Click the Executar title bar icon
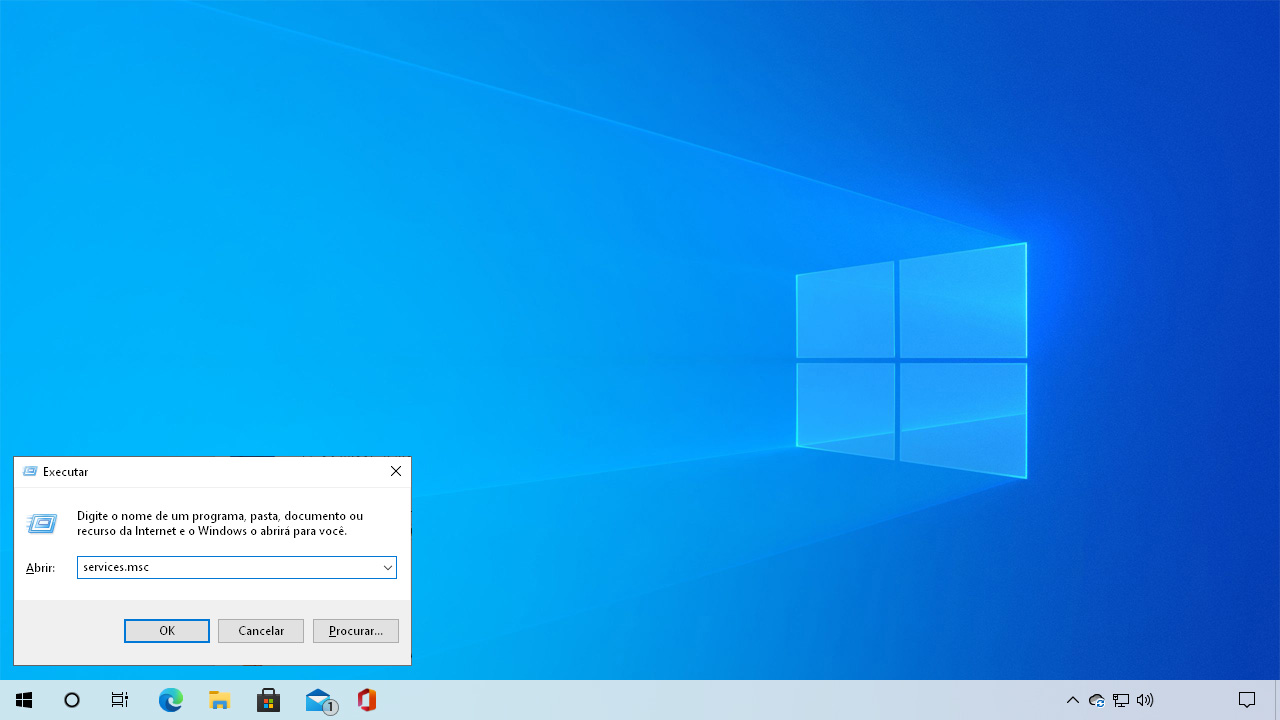 pos(30,471)
